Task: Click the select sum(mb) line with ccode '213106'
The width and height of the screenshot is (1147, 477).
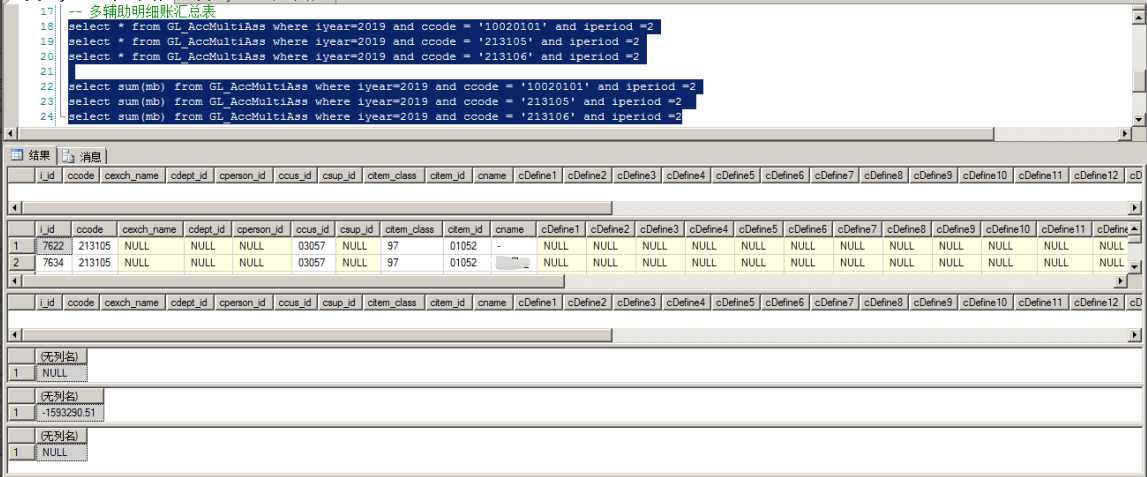Action: pos(375,116)
